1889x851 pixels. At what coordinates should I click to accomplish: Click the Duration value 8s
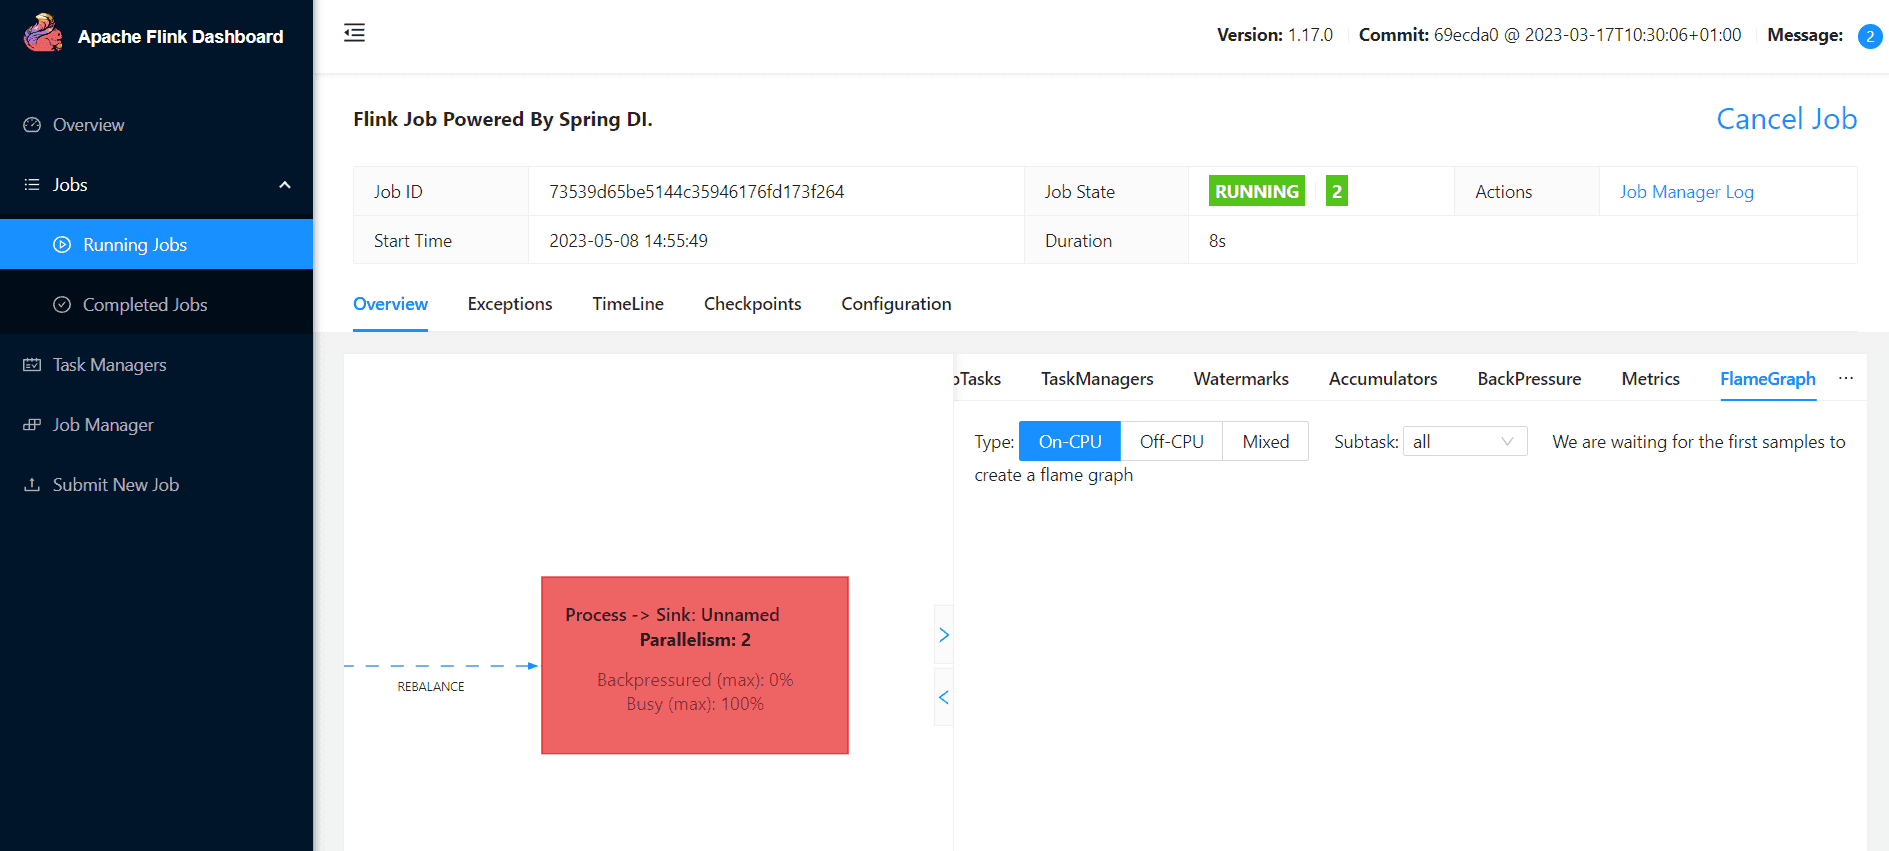(x=1217, y=241)
